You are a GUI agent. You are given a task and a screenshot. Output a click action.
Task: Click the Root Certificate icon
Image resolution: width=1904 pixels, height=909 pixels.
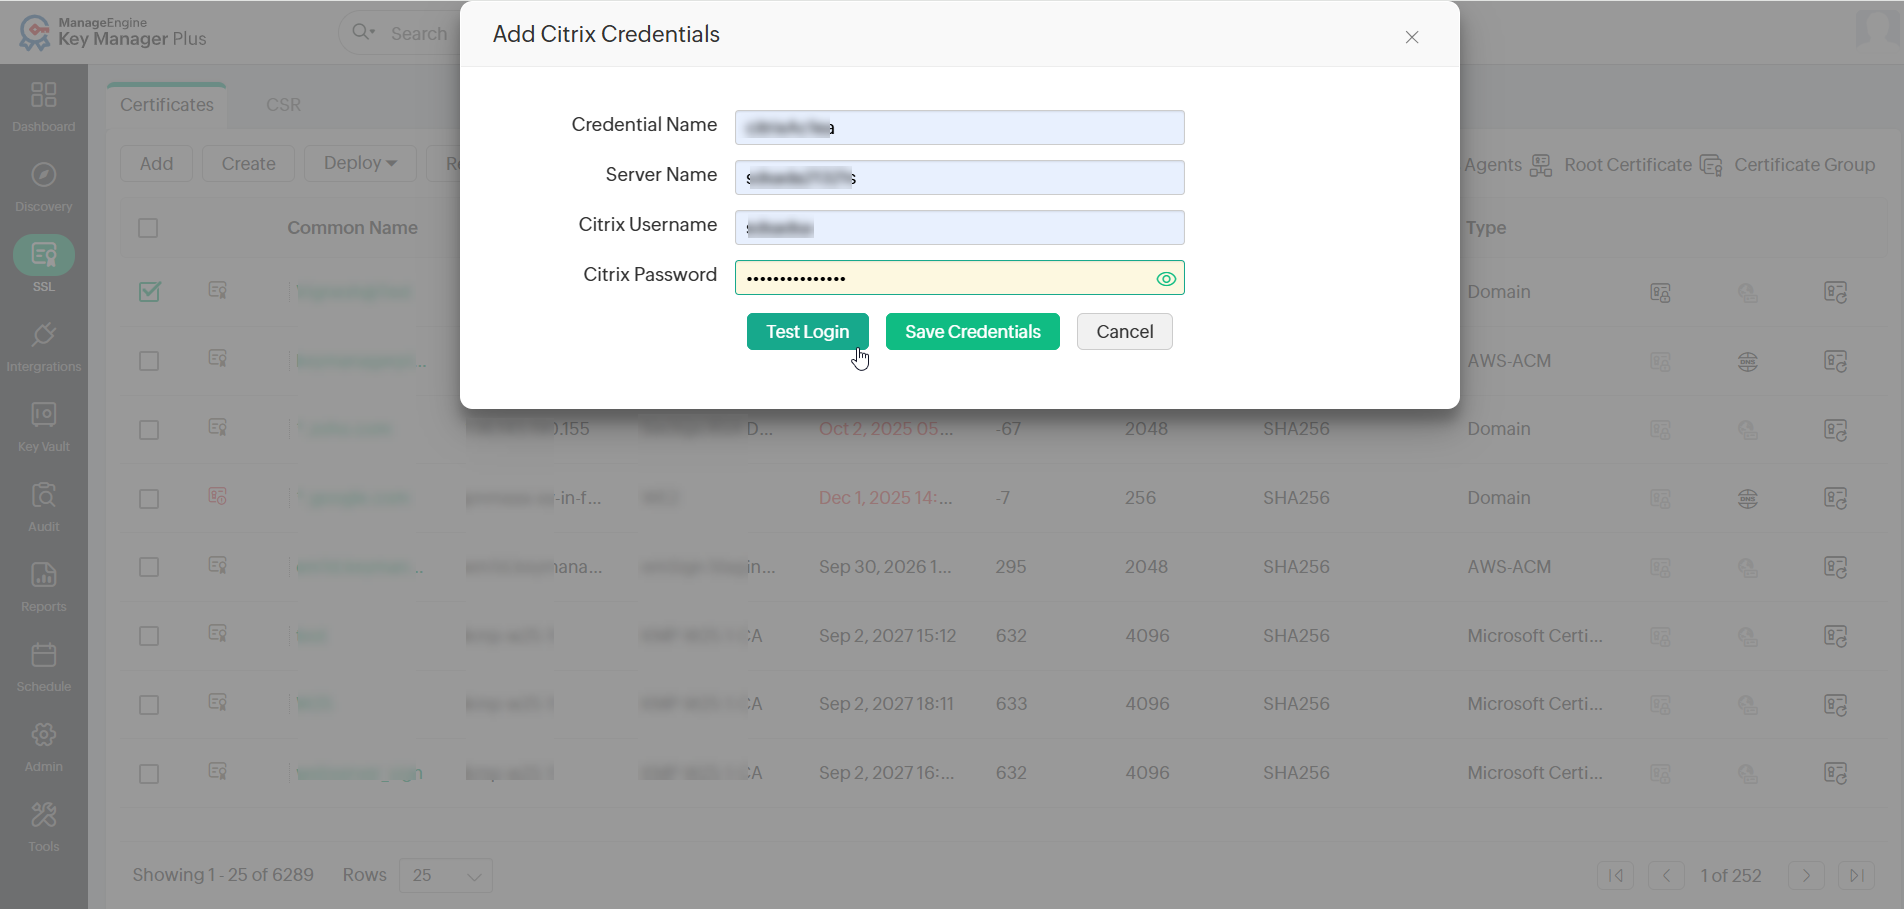1541,165
